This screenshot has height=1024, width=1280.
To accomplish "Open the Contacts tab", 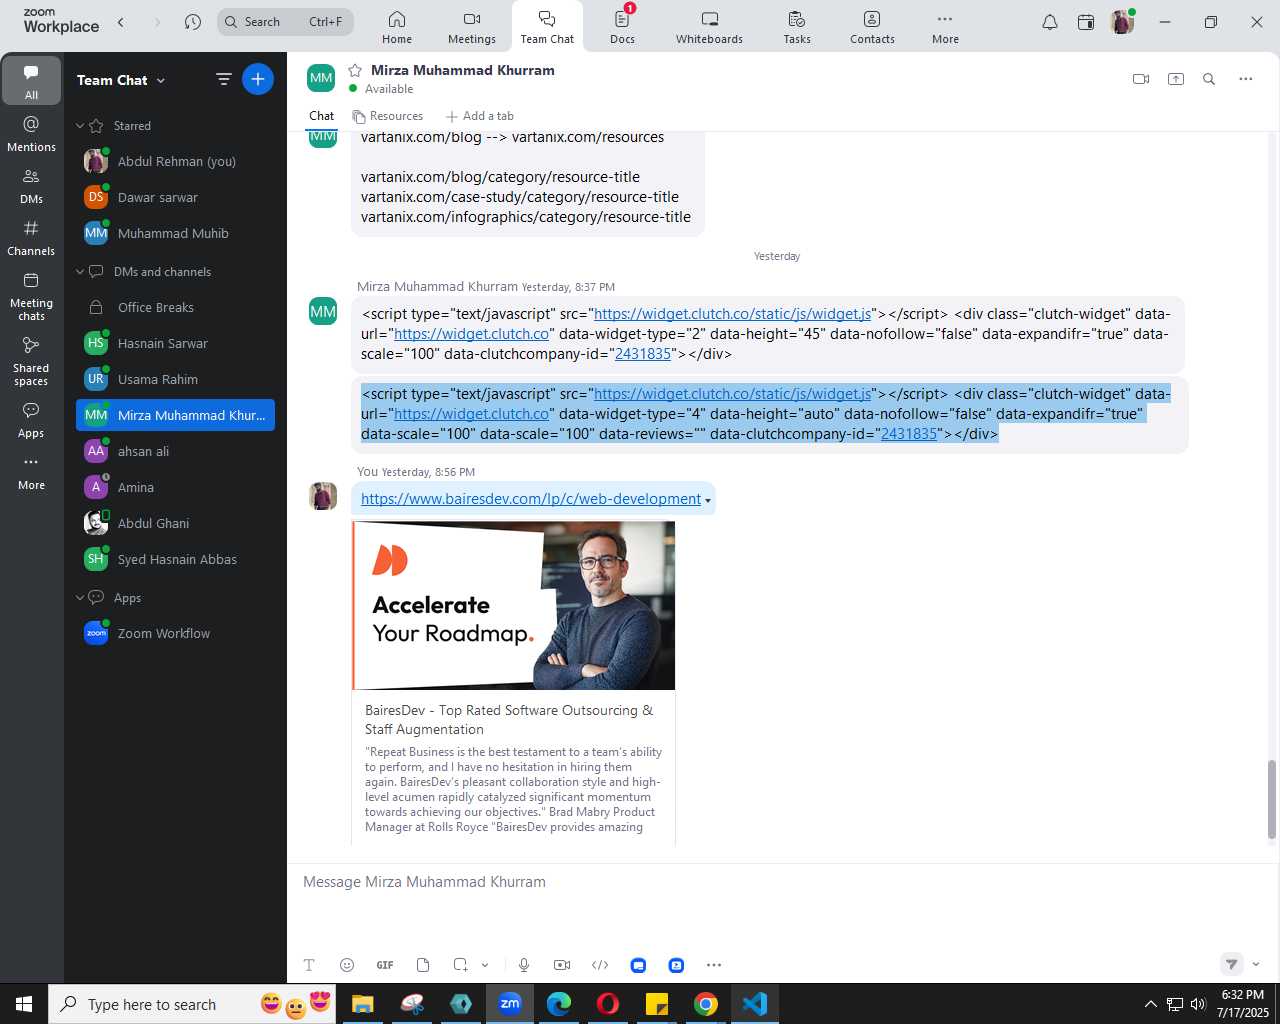I will tap(872, 27).
